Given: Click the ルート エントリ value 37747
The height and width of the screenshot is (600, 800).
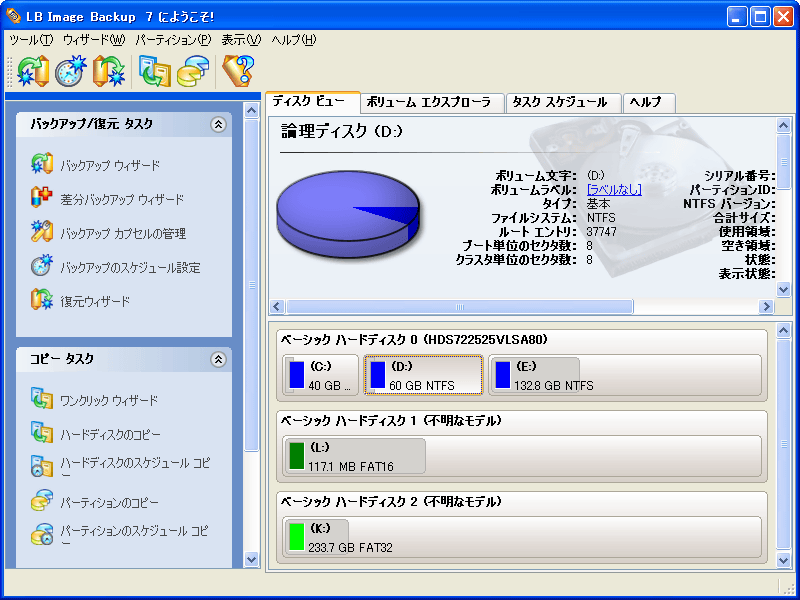Looking at the screenshot, I should tap(602, 232).
